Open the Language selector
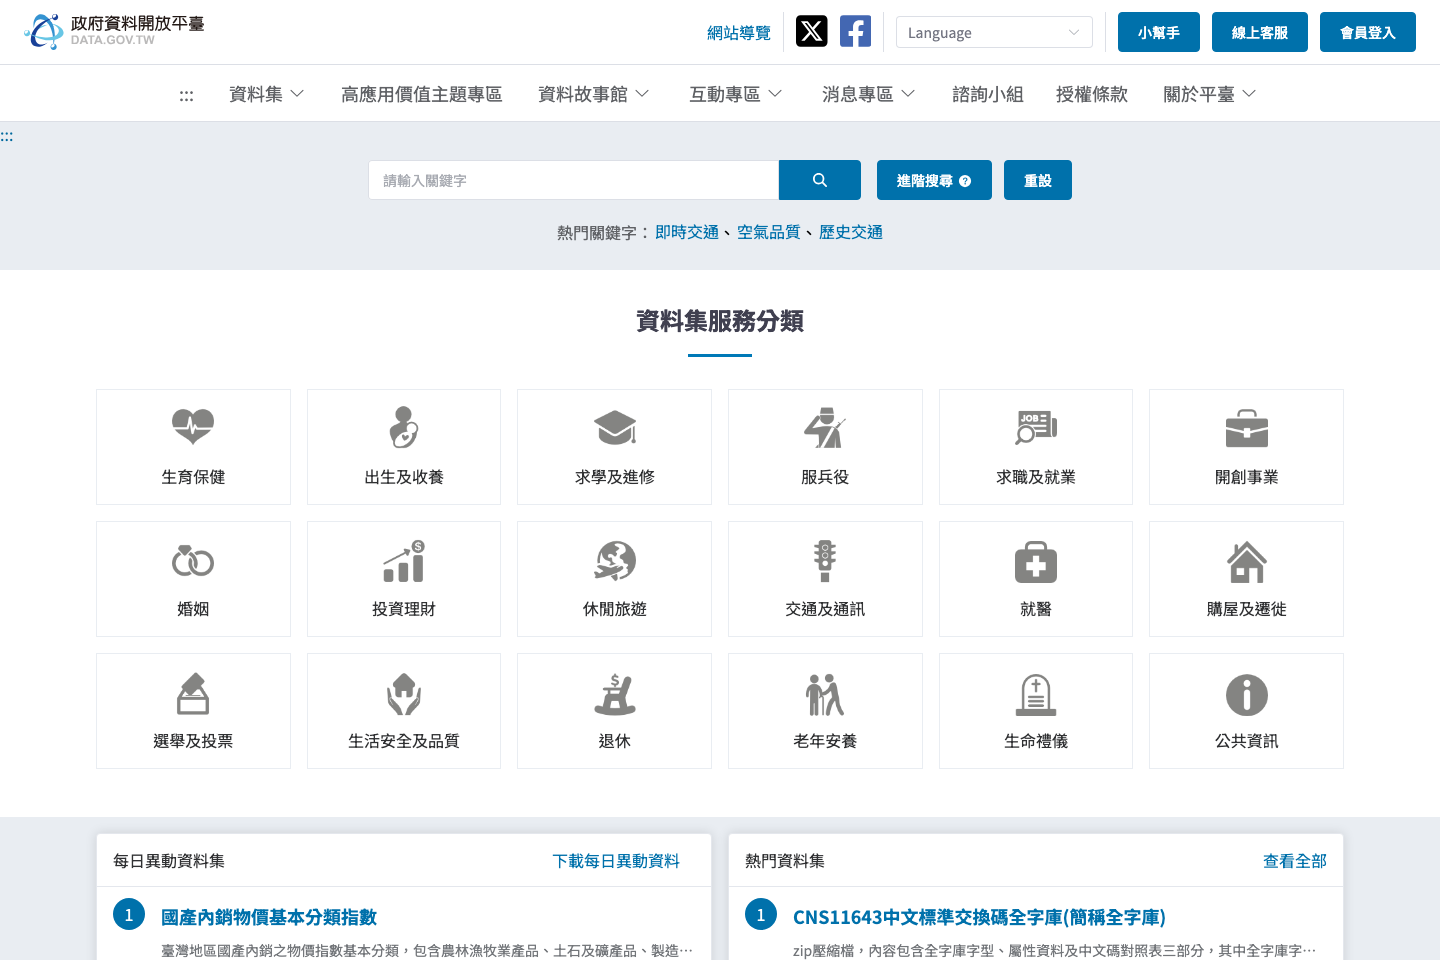The width and height of the screenshot is (1440, 960). point(993,32)
